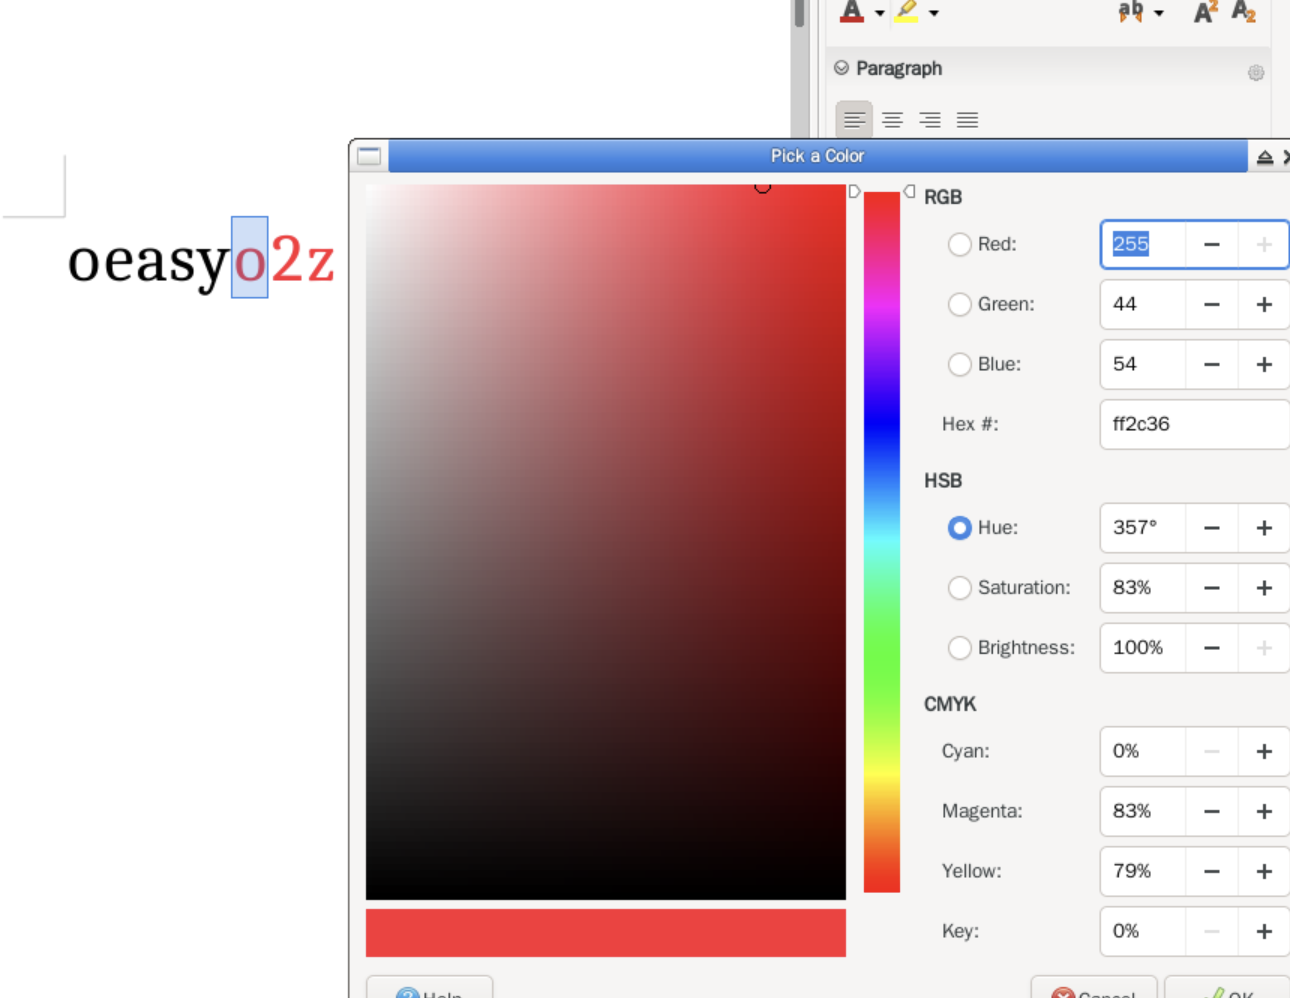Confirm color with OK button
The height and width of the screenshot is (998, 1290).
click(x=1228, y=988)
